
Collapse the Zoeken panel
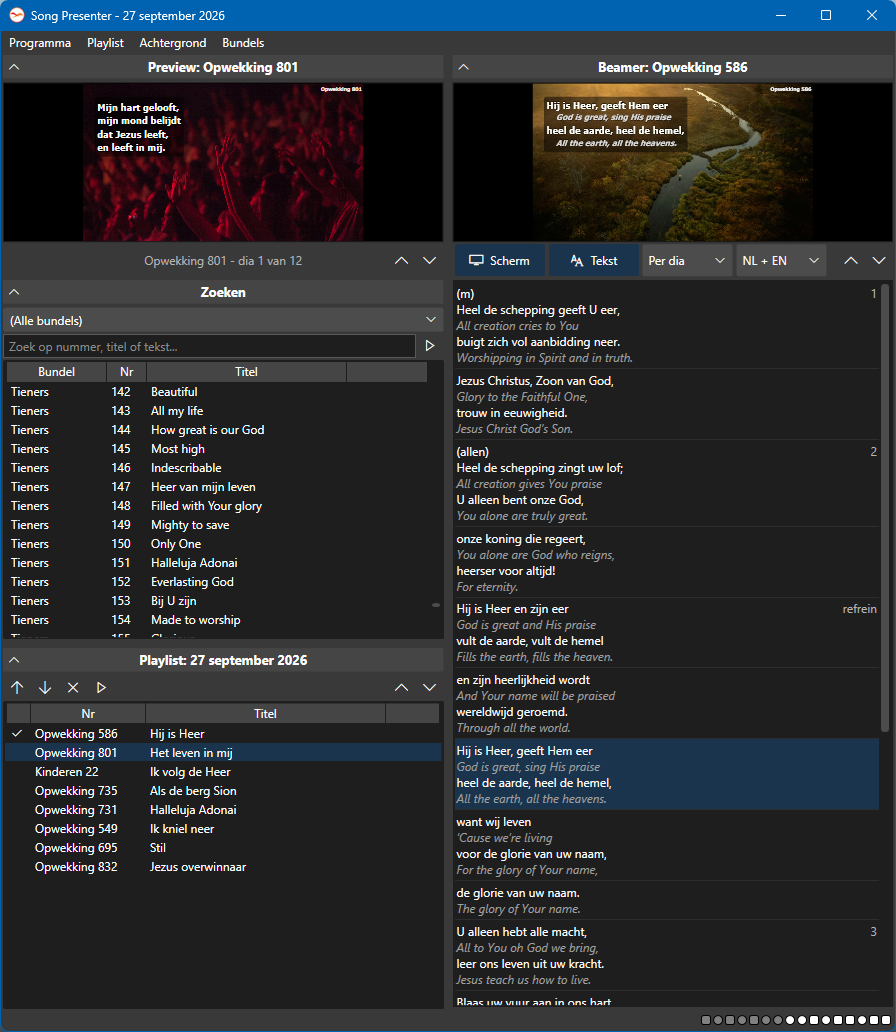[x=14, y=292]
